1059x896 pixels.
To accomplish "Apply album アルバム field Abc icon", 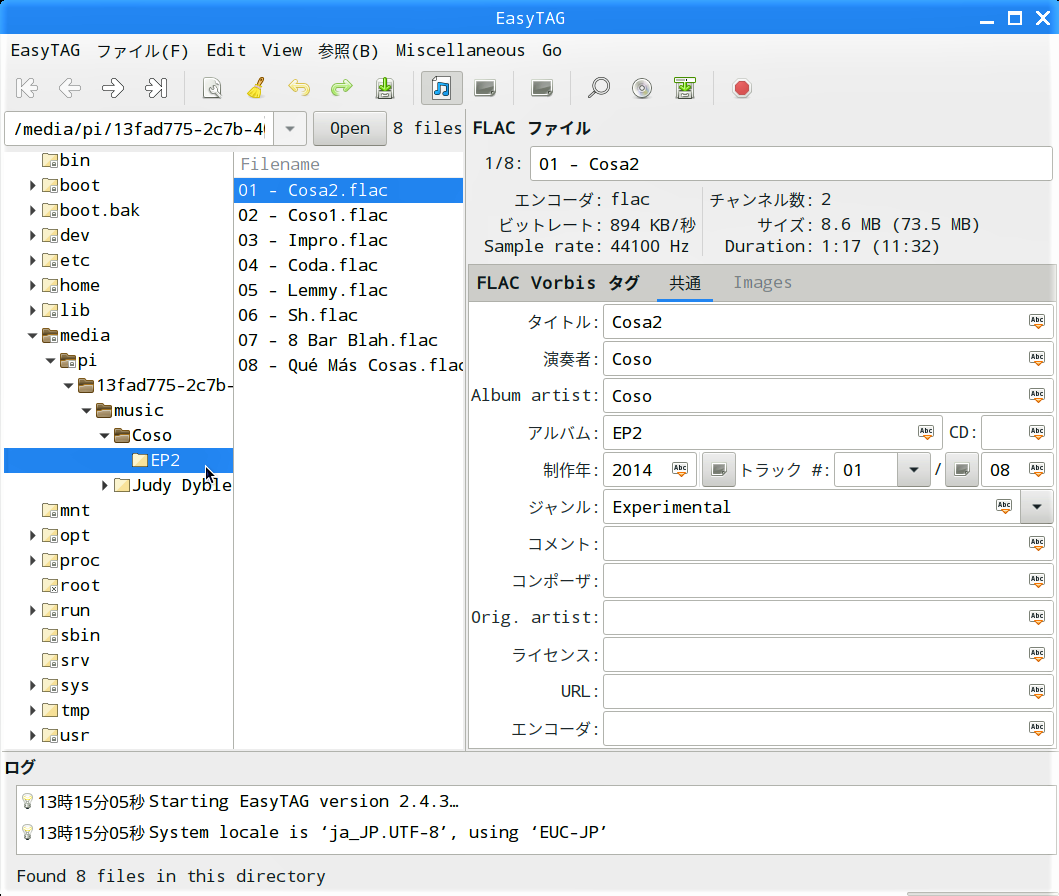I will (926, 433).
